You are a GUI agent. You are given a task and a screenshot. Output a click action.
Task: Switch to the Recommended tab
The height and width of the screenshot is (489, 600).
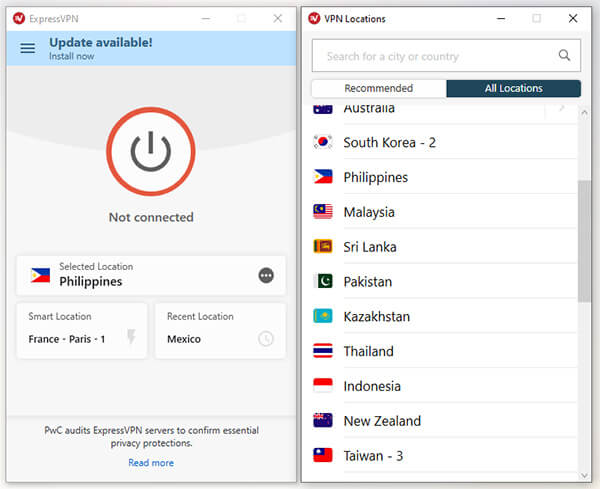click(x=379, y=88)
